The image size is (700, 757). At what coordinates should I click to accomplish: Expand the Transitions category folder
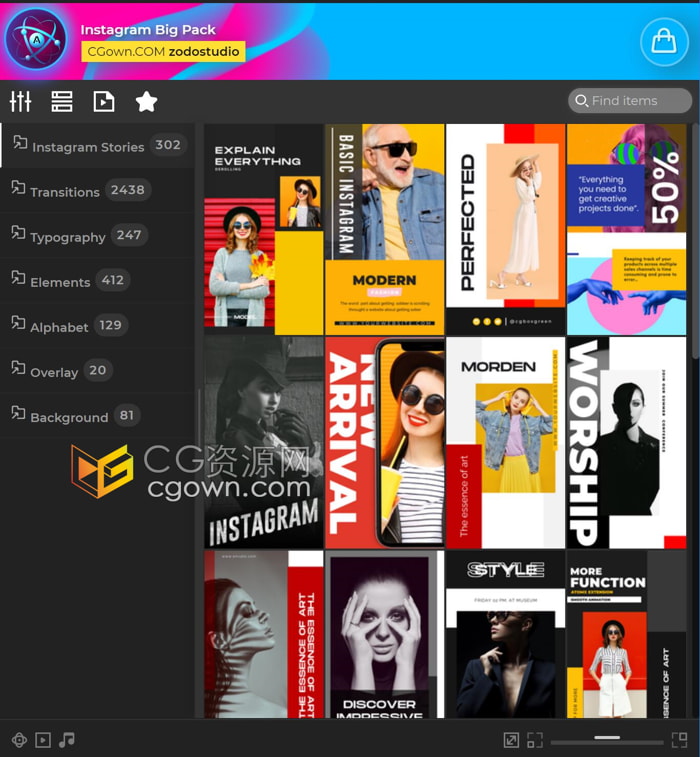[65, 191]
